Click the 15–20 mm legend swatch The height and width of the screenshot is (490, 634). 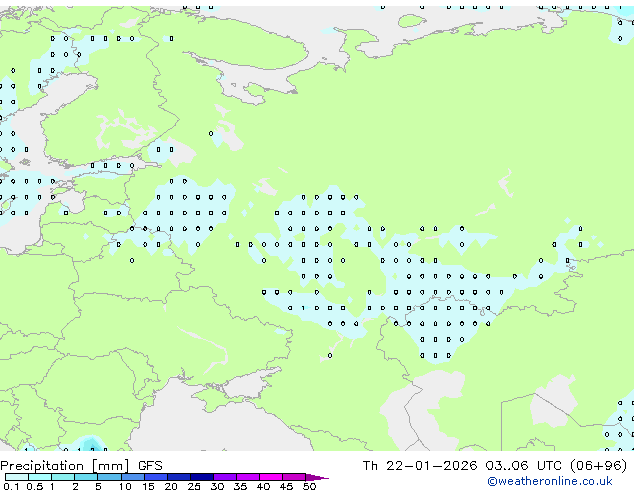pos(156,477)
